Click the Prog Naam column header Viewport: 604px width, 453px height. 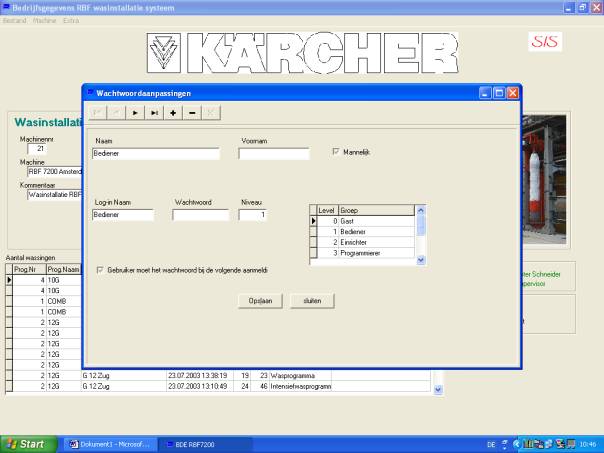point(64,269)
